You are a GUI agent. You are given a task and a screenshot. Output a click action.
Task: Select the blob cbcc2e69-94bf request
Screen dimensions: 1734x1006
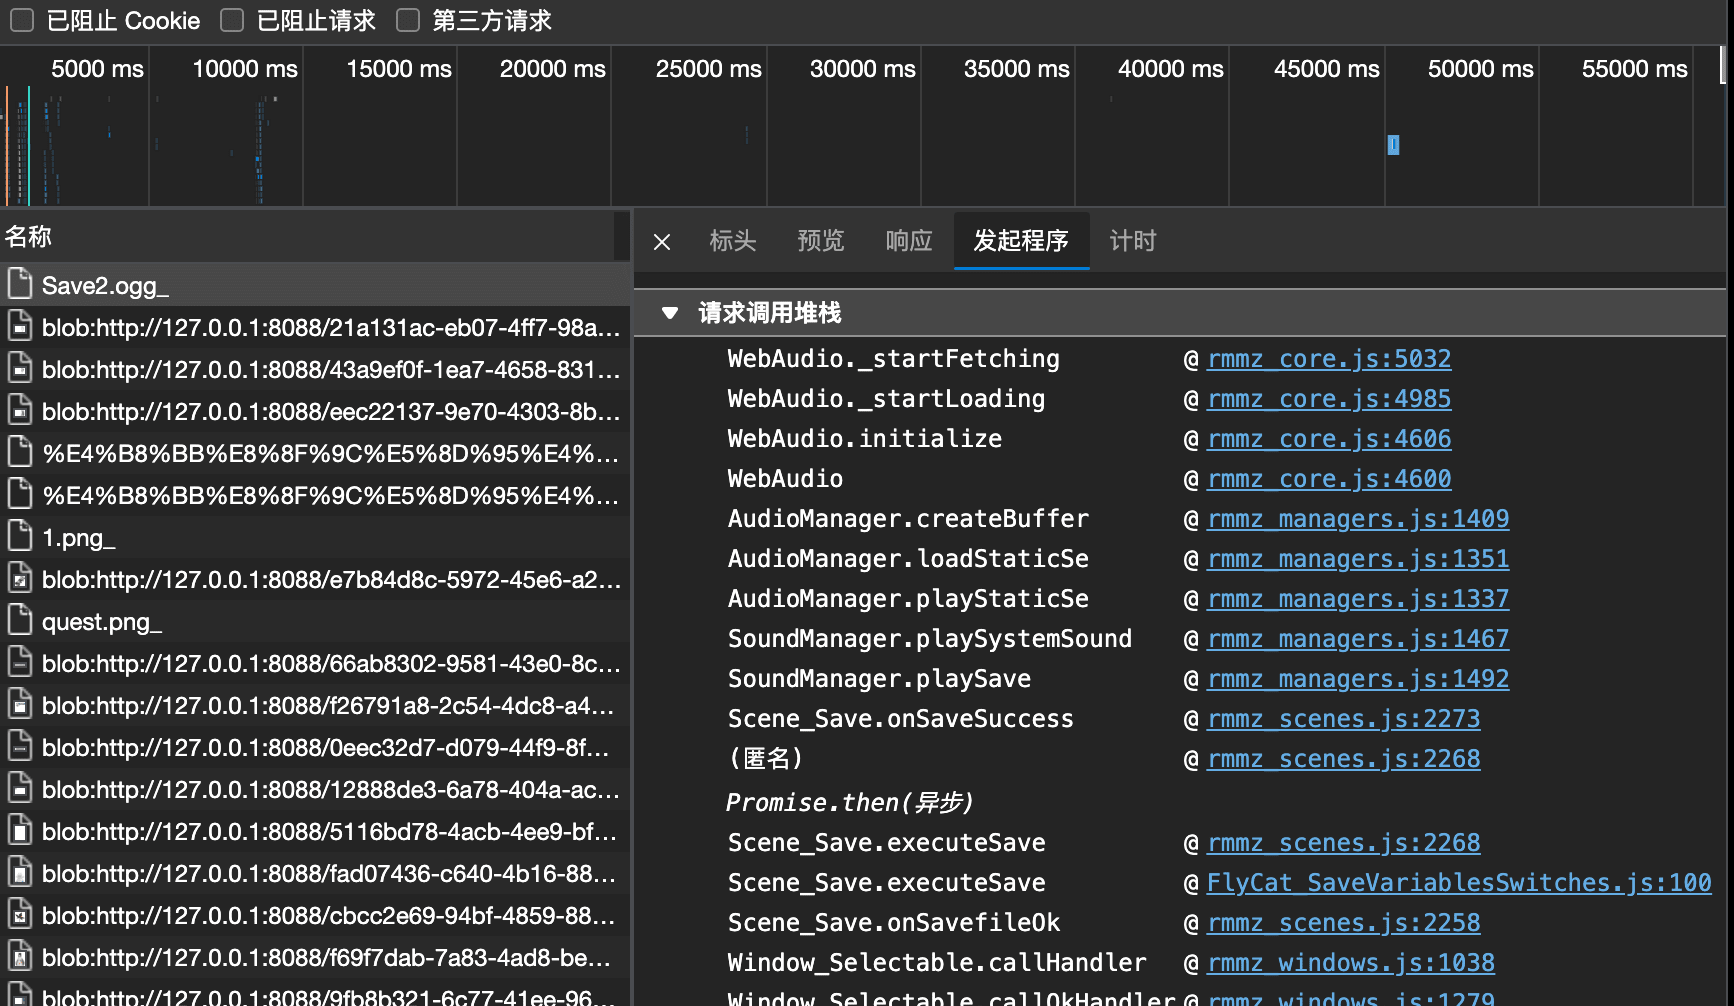pyautogui.click(x=315, y=915)
